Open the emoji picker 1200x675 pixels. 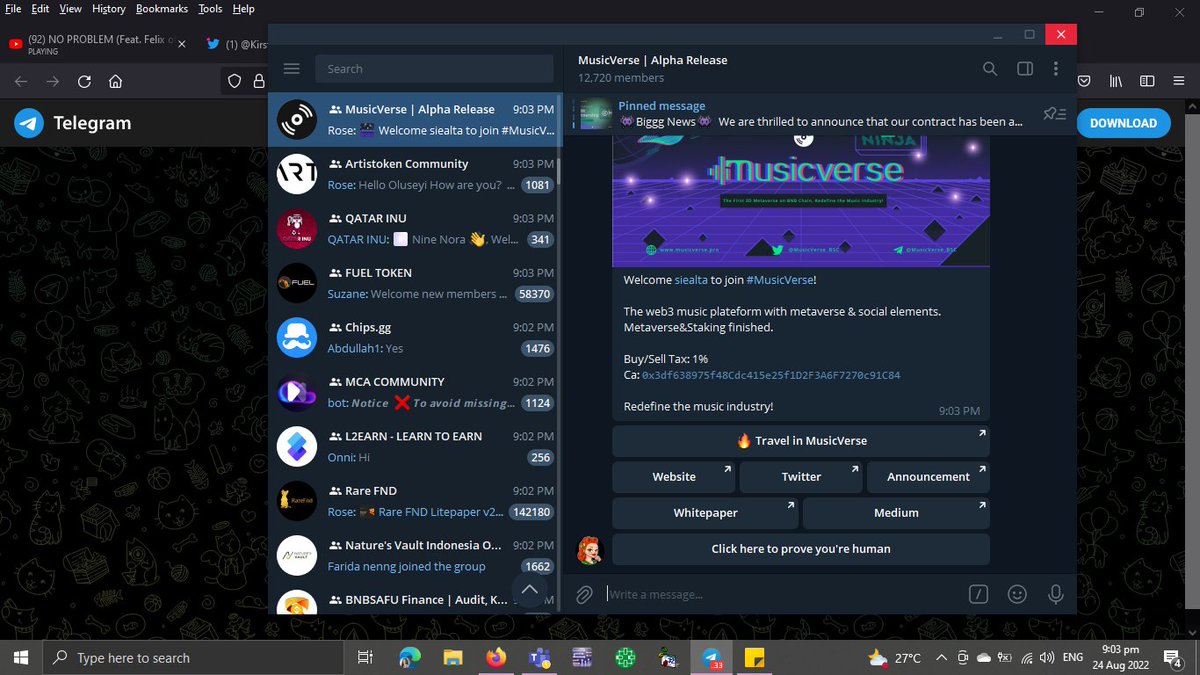point(1017,594)
